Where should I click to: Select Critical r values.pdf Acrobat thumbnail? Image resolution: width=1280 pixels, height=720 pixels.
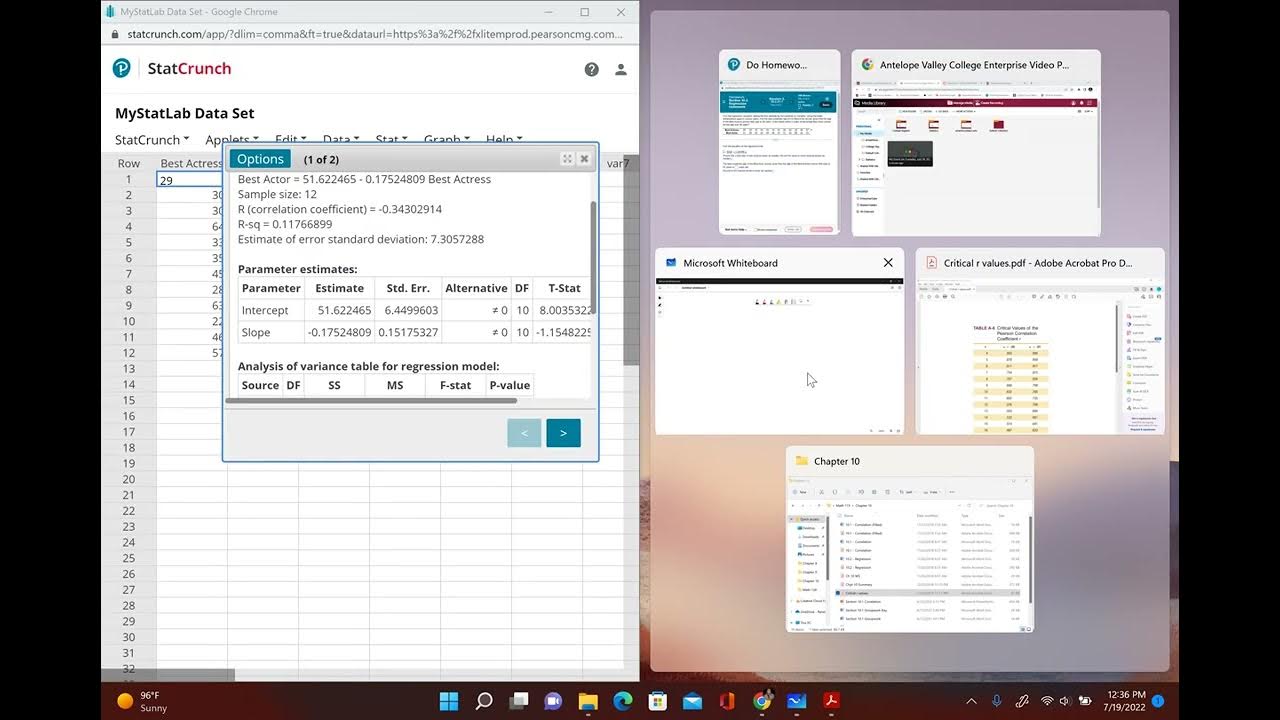tap(1040, 341)
